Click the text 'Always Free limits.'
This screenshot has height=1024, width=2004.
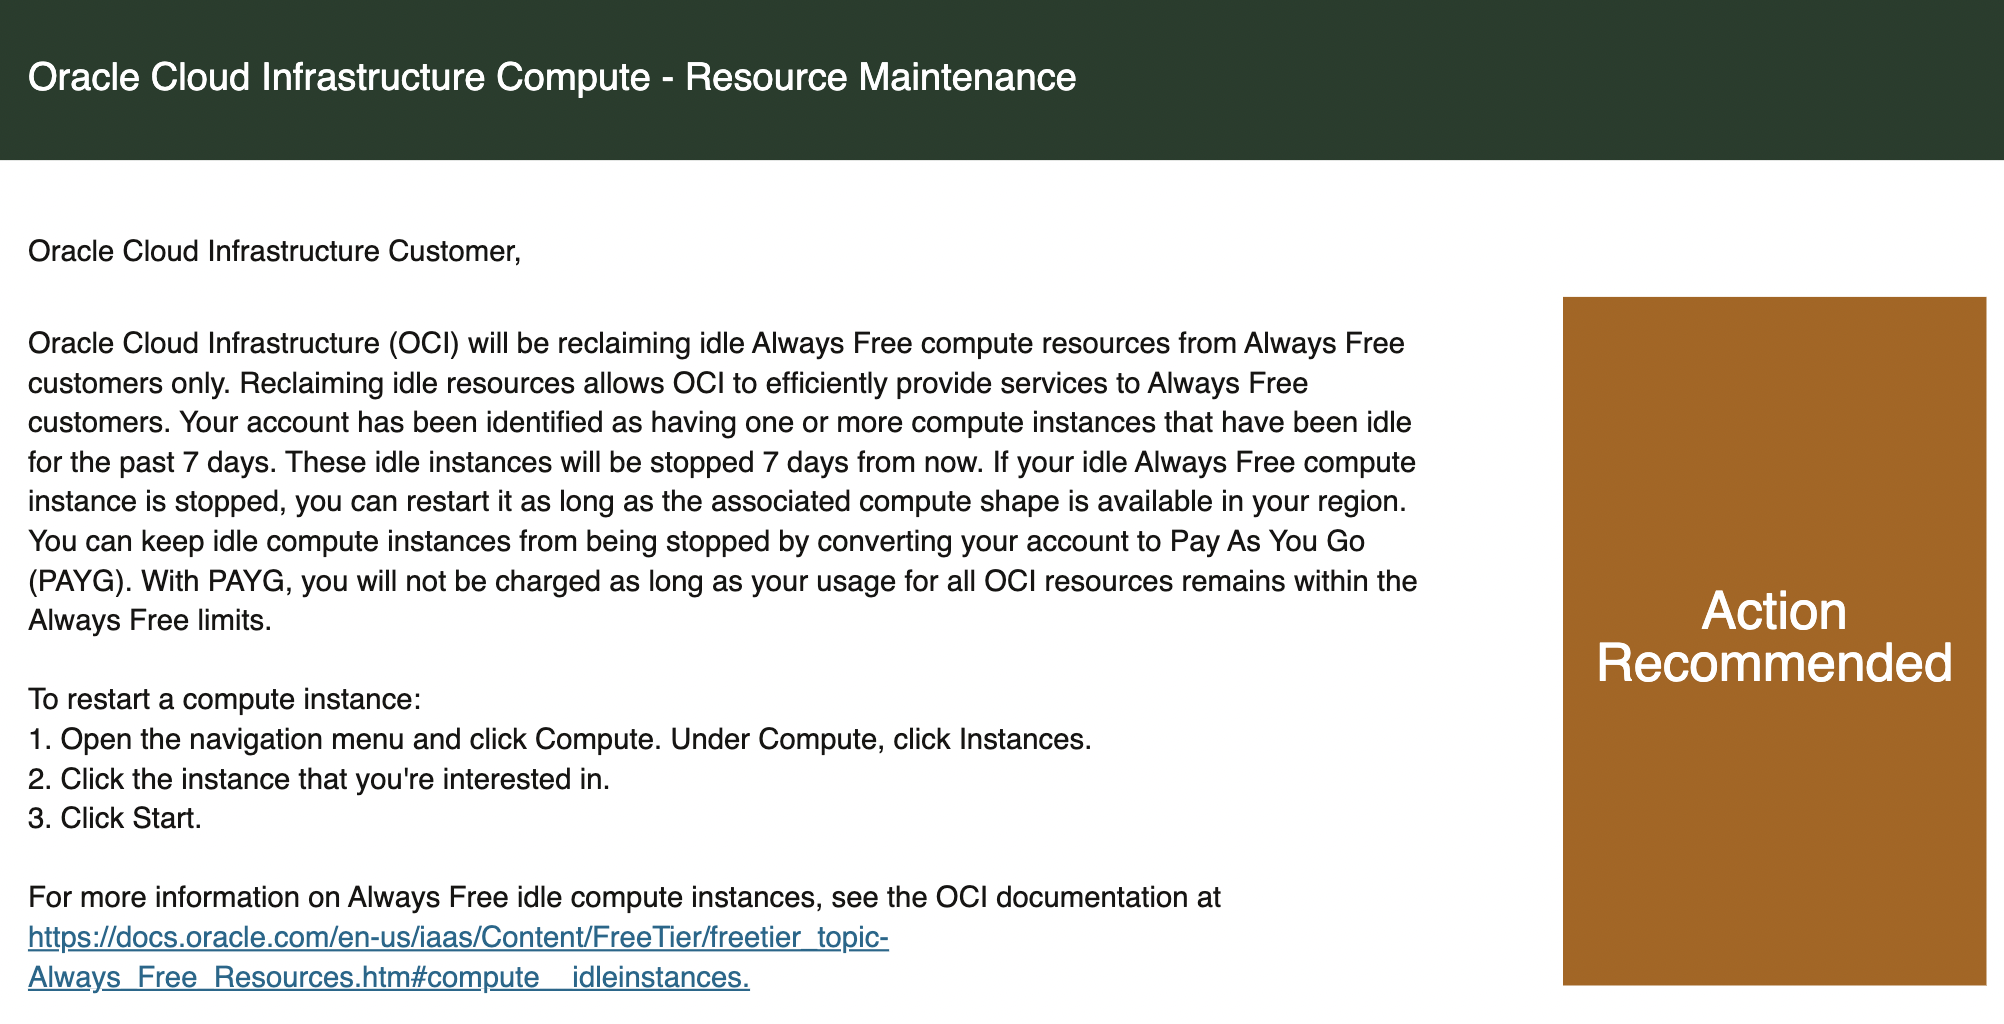(150, 620)
